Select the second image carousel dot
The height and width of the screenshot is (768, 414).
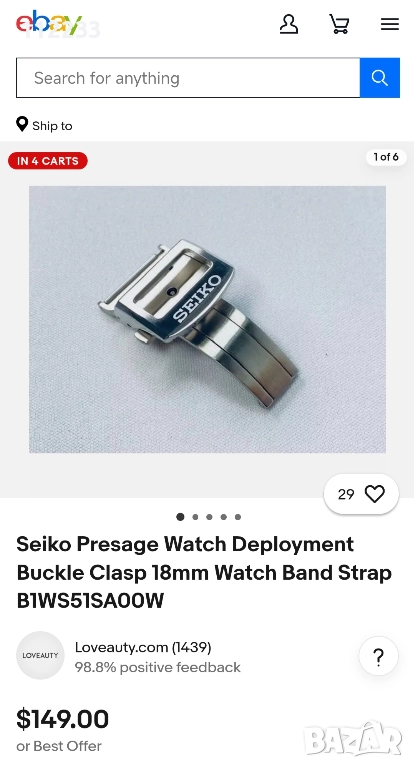195,517
